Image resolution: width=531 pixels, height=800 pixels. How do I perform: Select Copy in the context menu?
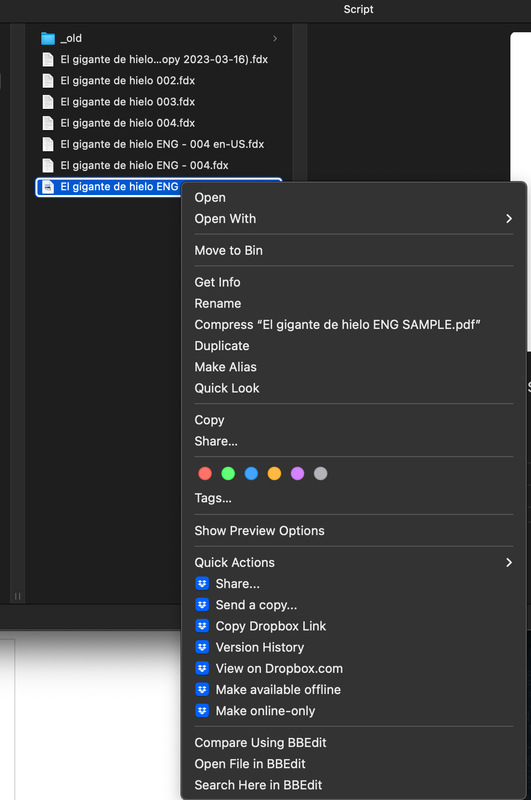pos(209,420)
